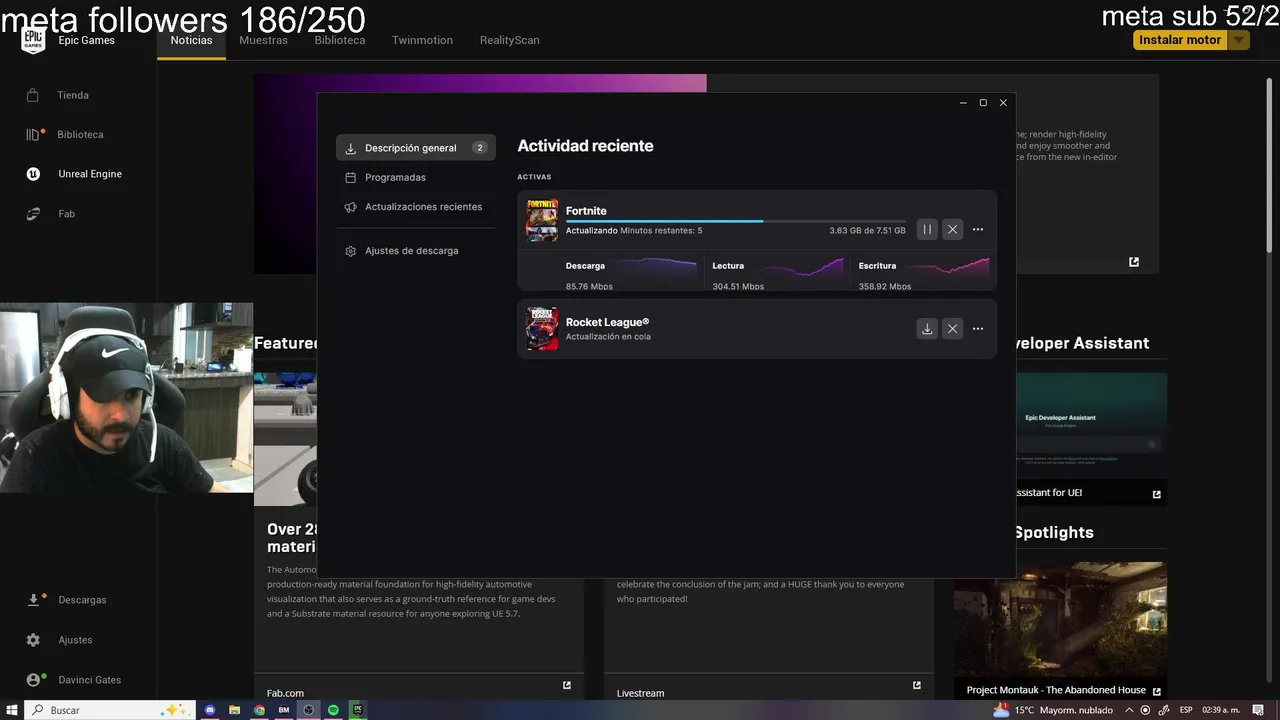Viewport: 1280px width, 720px height.
Task: Open Google Chrome from the taskbar
Action: [x=259, y=710]
